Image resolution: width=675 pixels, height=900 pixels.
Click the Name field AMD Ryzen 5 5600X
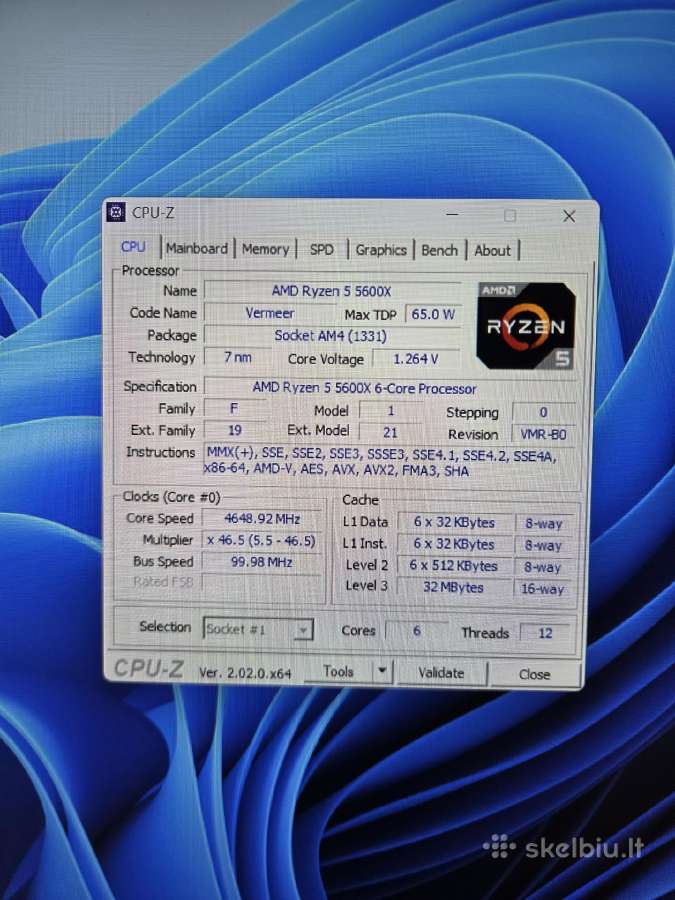click(x=332, y=291)
